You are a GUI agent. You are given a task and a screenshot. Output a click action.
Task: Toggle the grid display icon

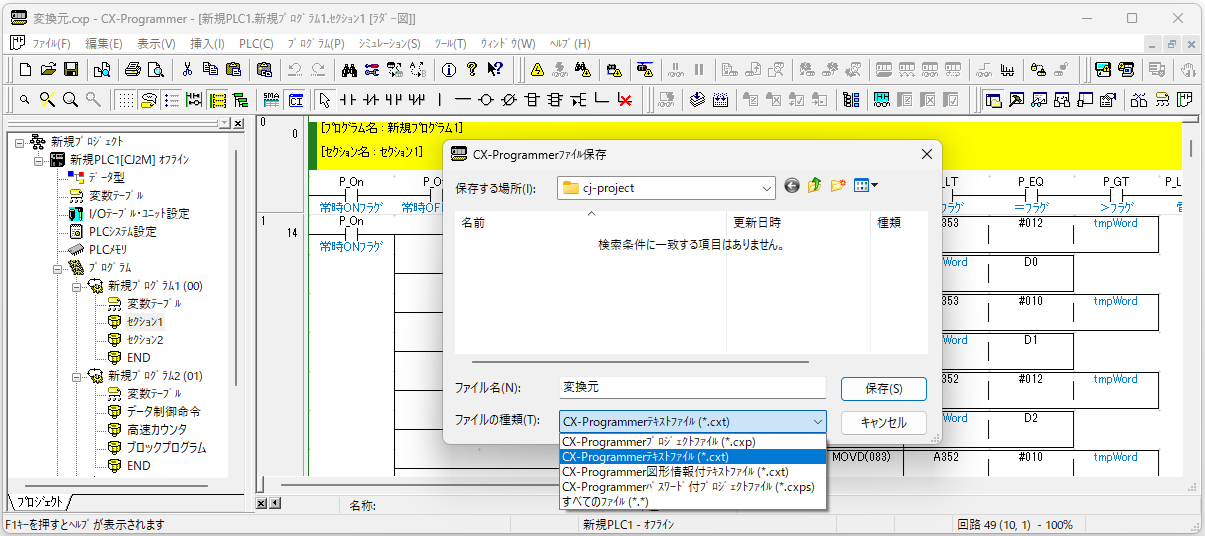[x=126, y=99]
